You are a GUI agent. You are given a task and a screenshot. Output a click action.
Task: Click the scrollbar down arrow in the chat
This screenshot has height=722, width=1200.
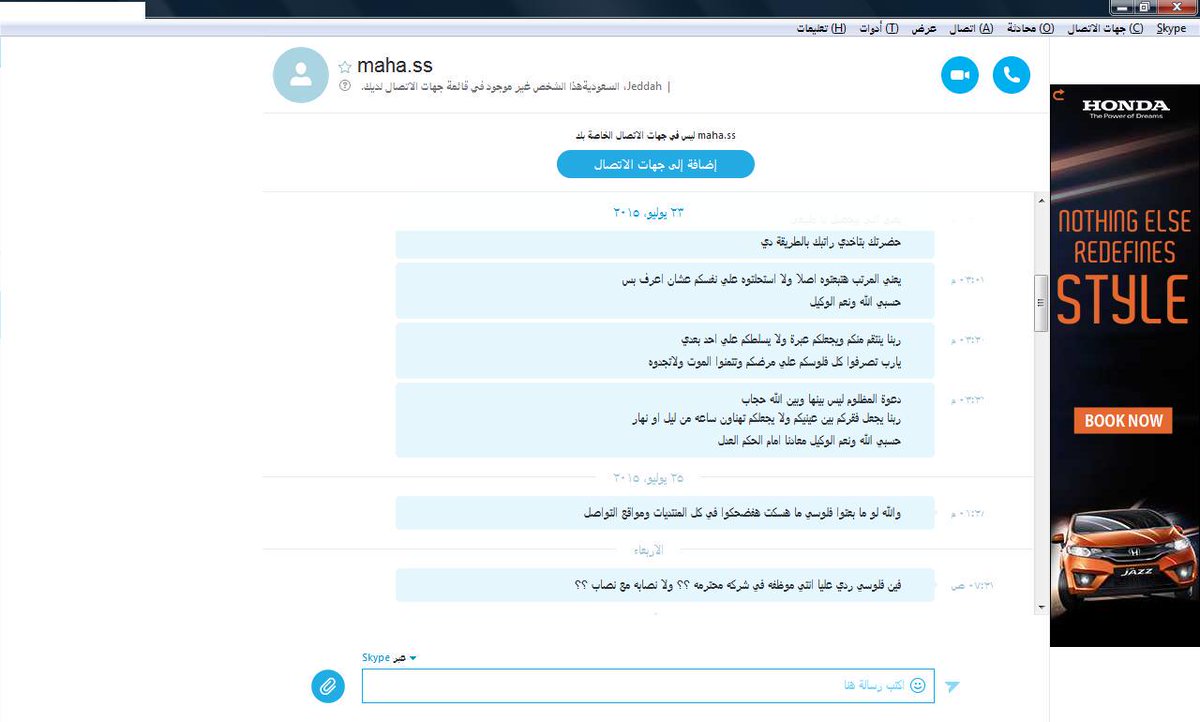[1041, 606]
